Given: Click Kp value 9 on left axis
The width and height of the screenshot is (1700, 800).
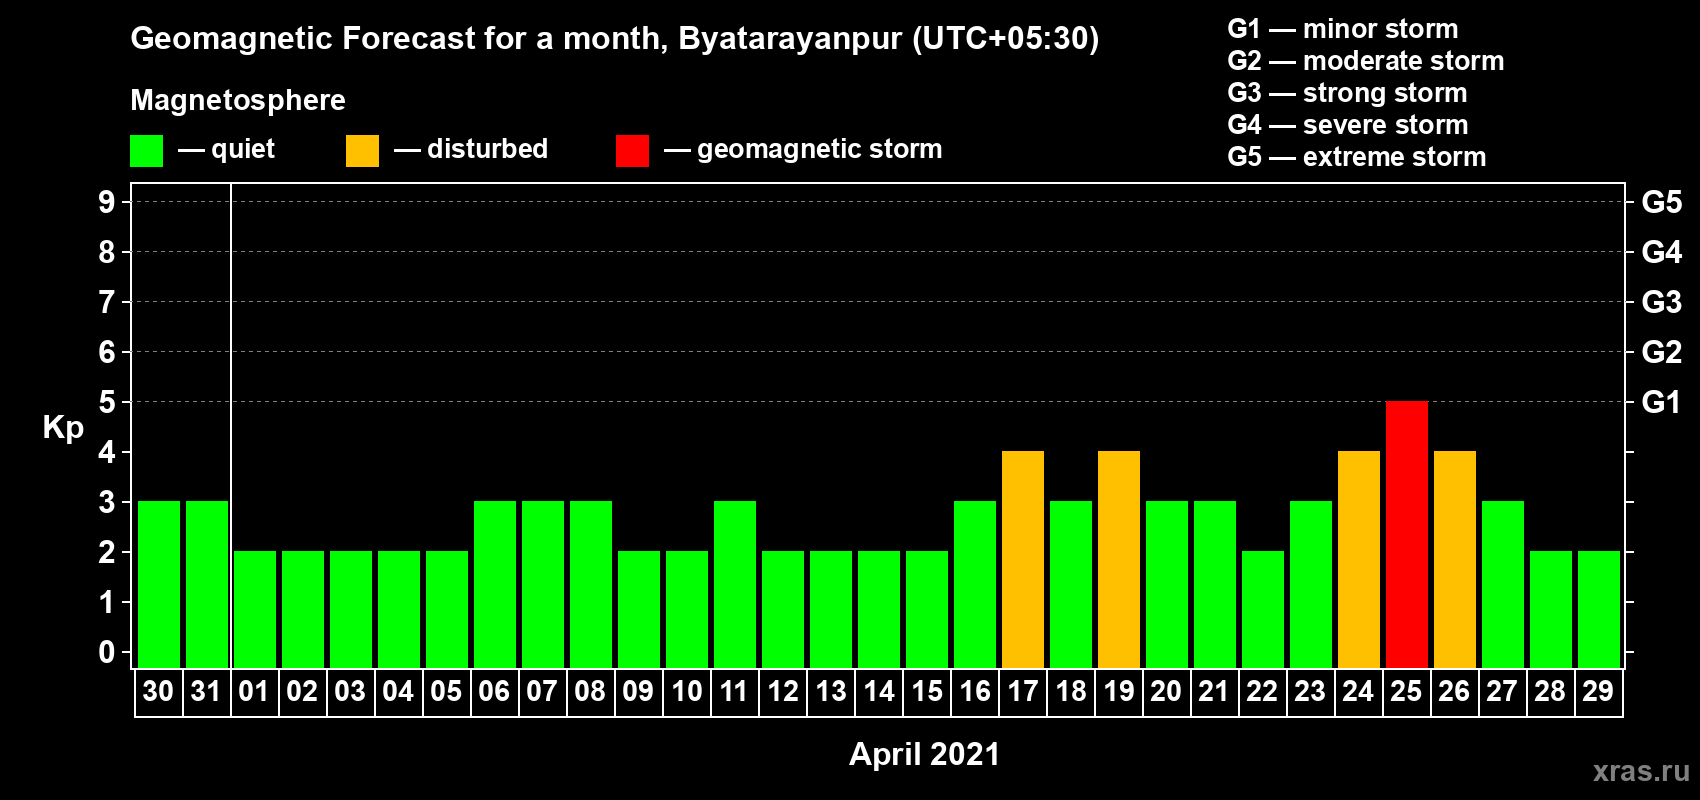Looking at the screenshot, I should 107,202.
